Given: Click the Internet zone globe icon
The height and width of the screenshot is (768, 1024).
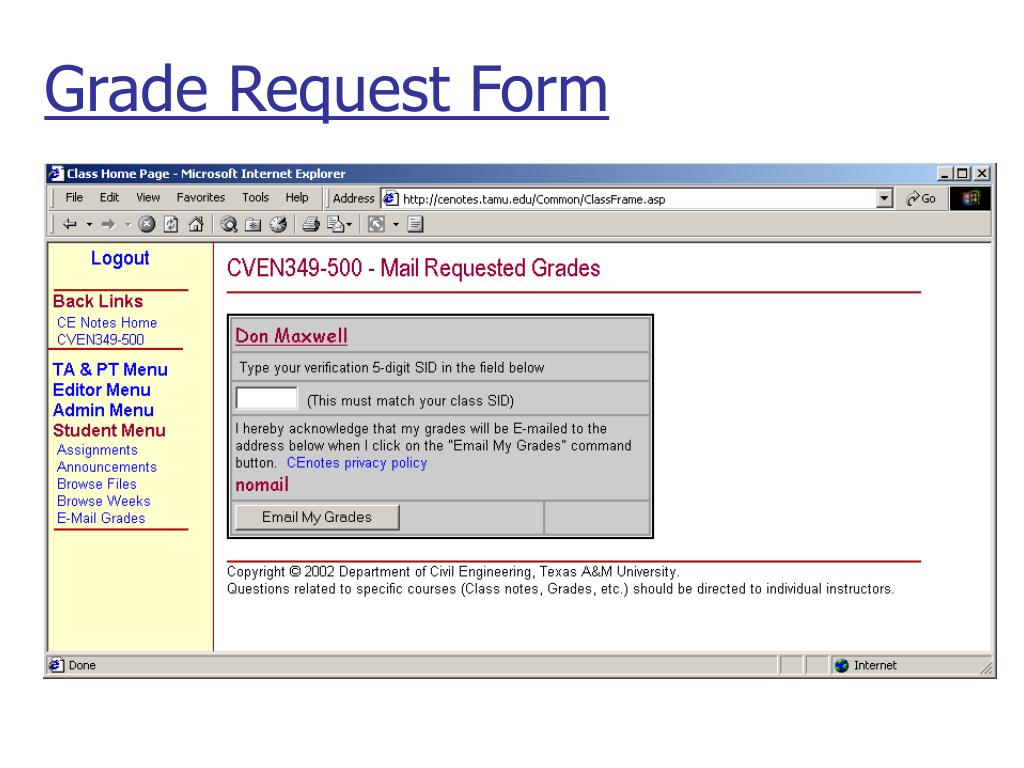Looking at the screenshot, I should click(x=842, y=665).
